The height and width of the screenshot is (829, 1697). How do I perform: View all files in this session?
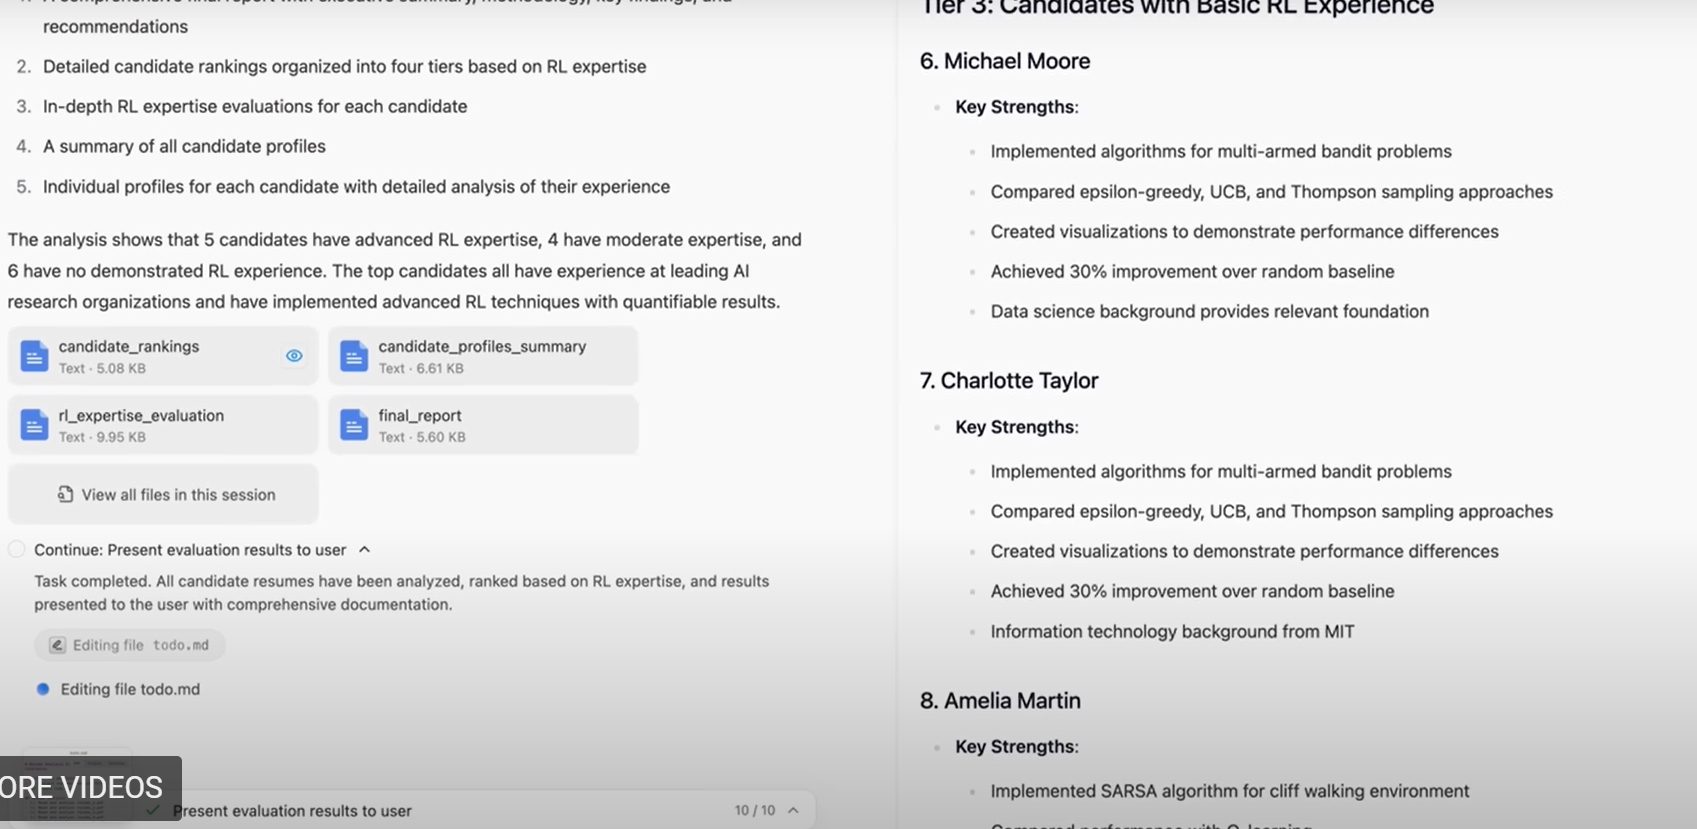(178, 494)
